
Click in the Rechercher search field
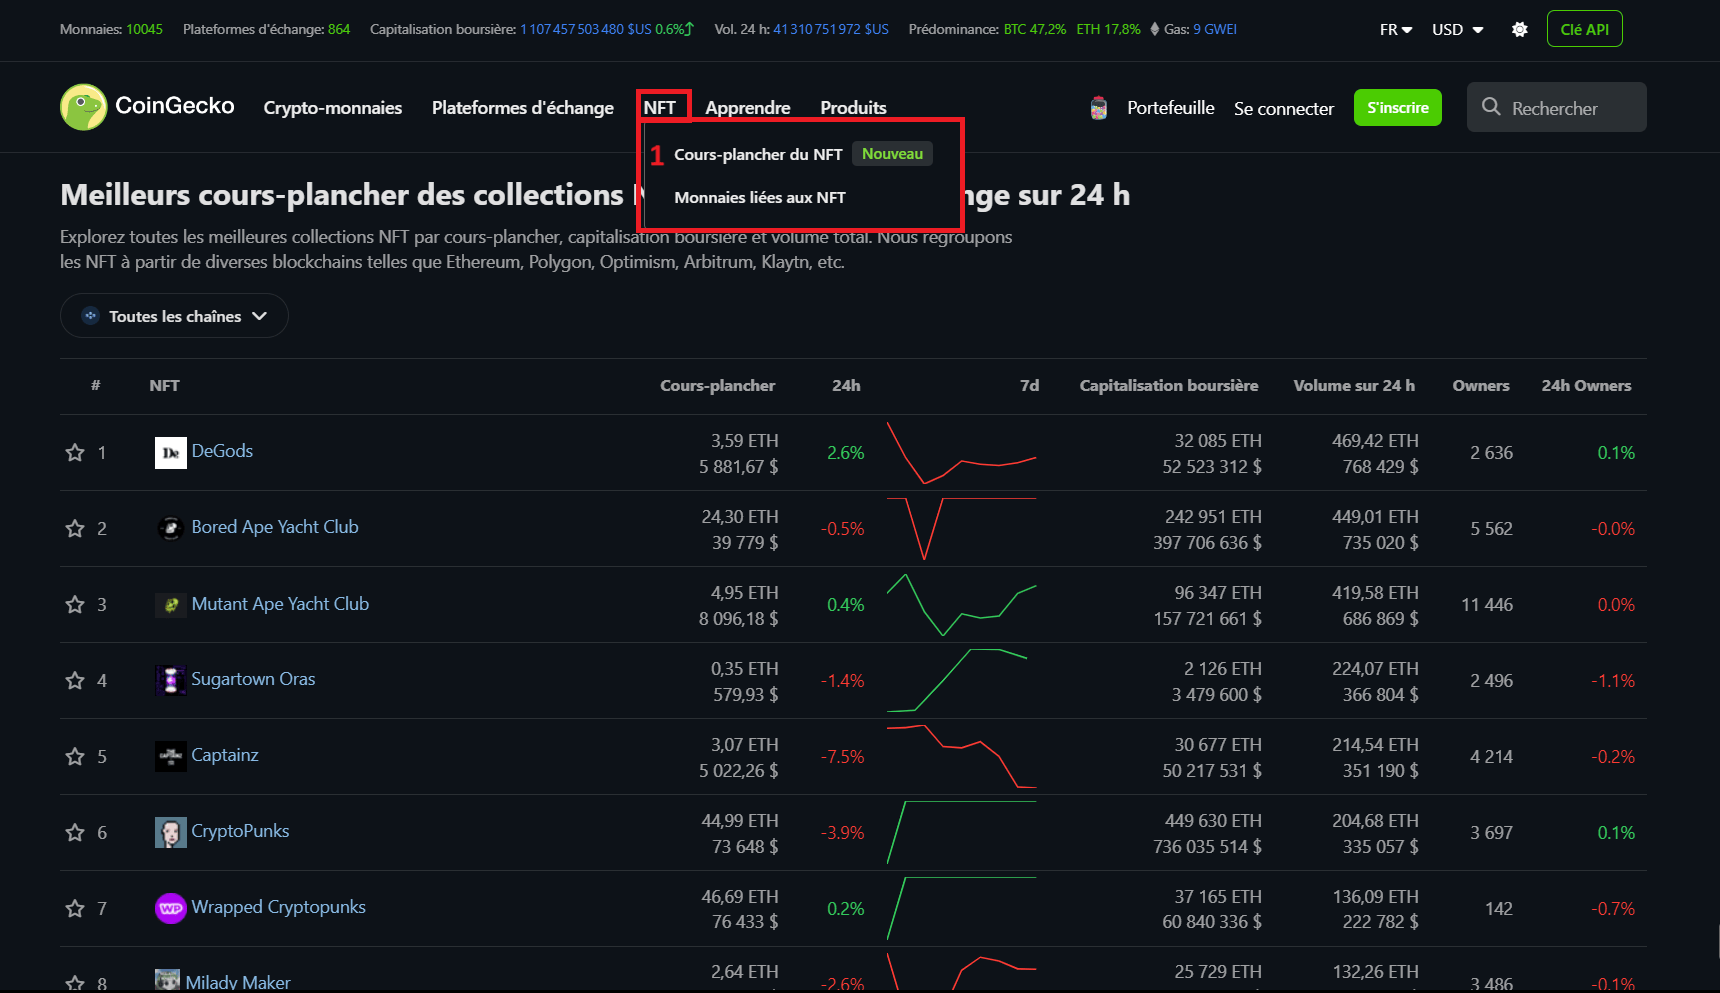(x=1556, y=107)
